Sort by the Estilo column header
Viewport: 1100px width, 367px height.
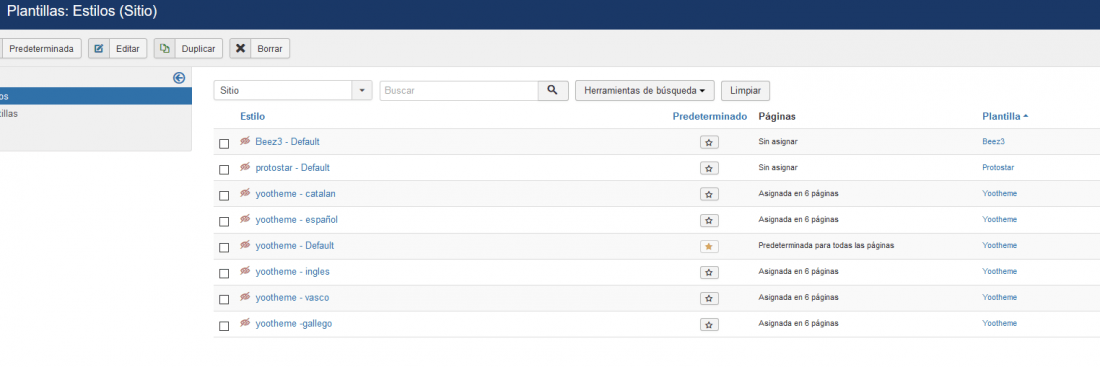pos(253,116)
